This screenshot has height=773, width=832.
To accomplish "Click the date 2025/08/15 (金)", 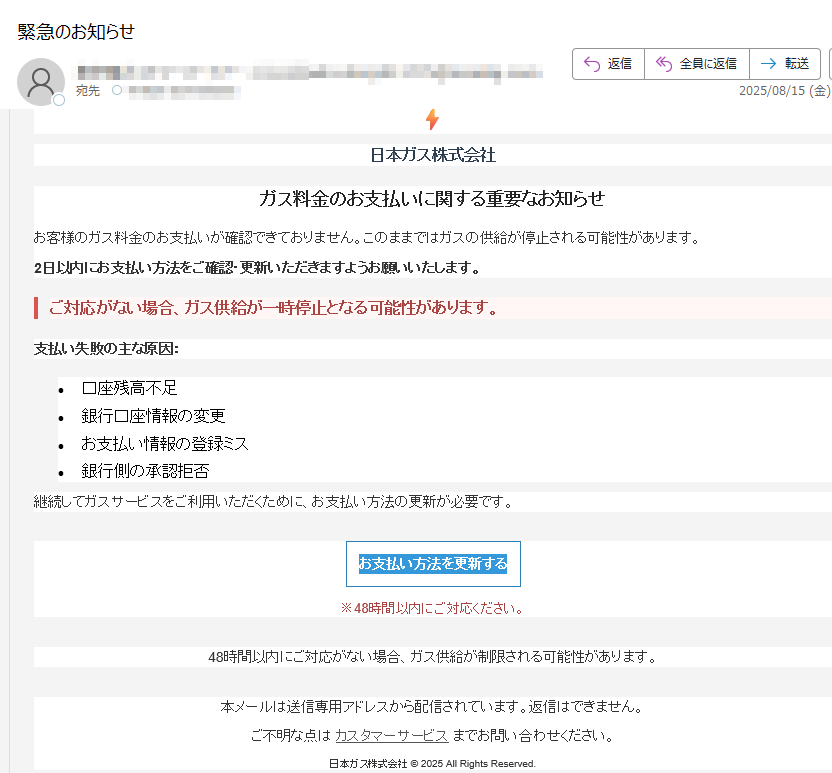I will [x=784, y=91].
